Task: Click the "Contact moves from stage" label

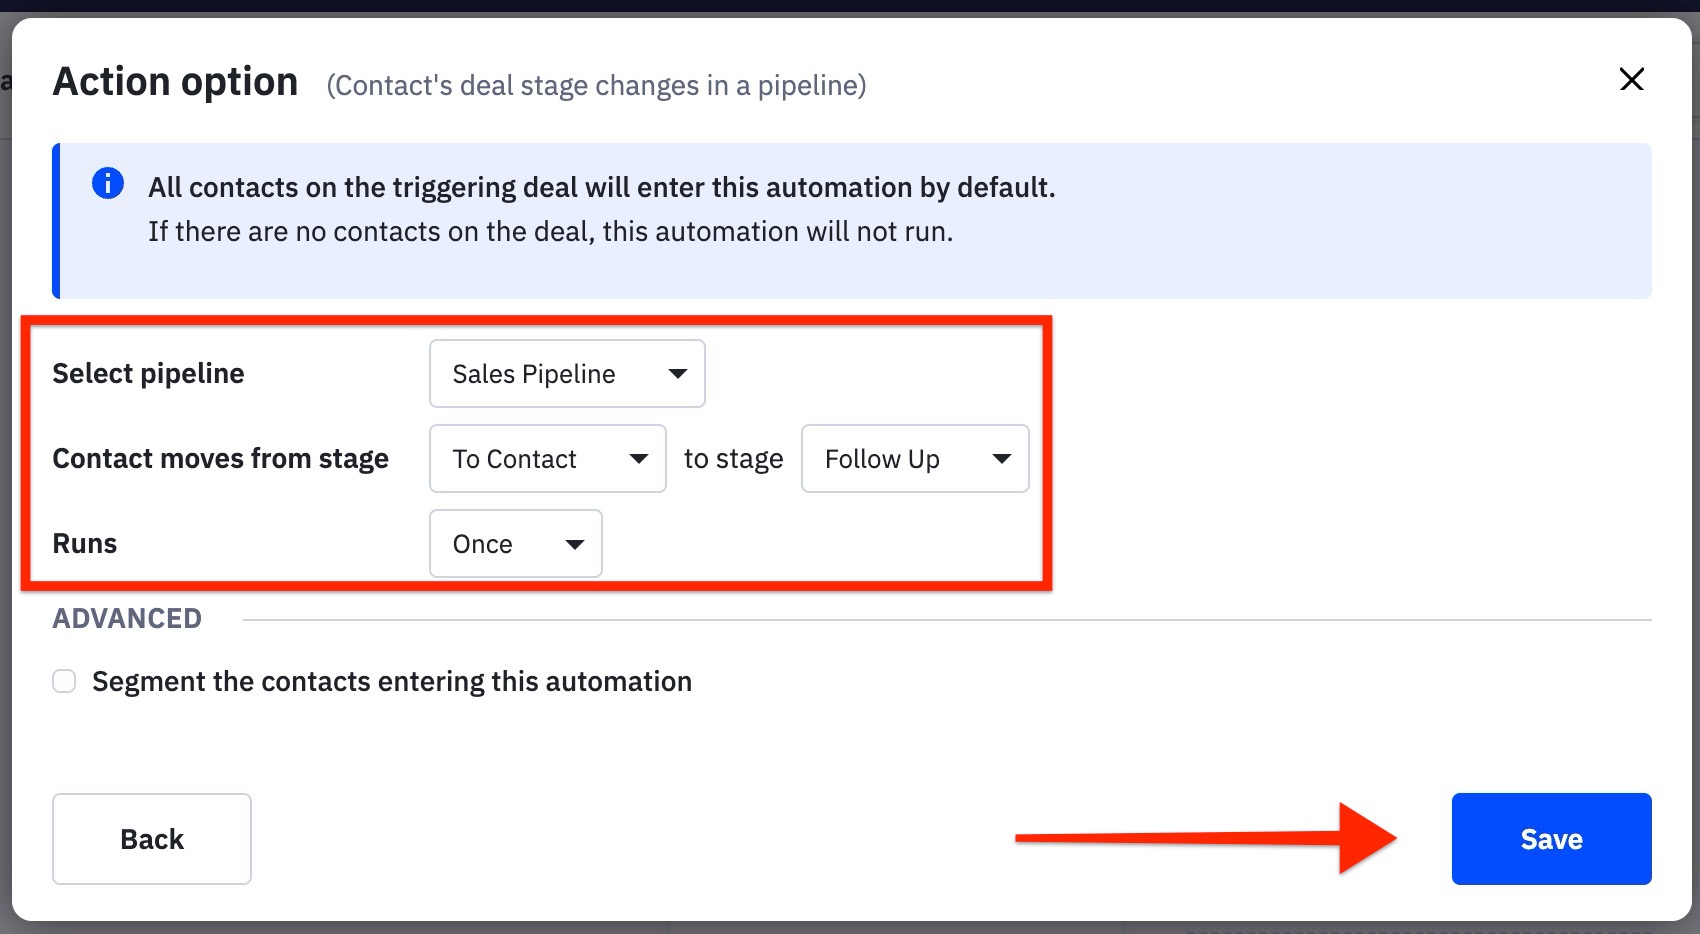Action: pos(220,459)
